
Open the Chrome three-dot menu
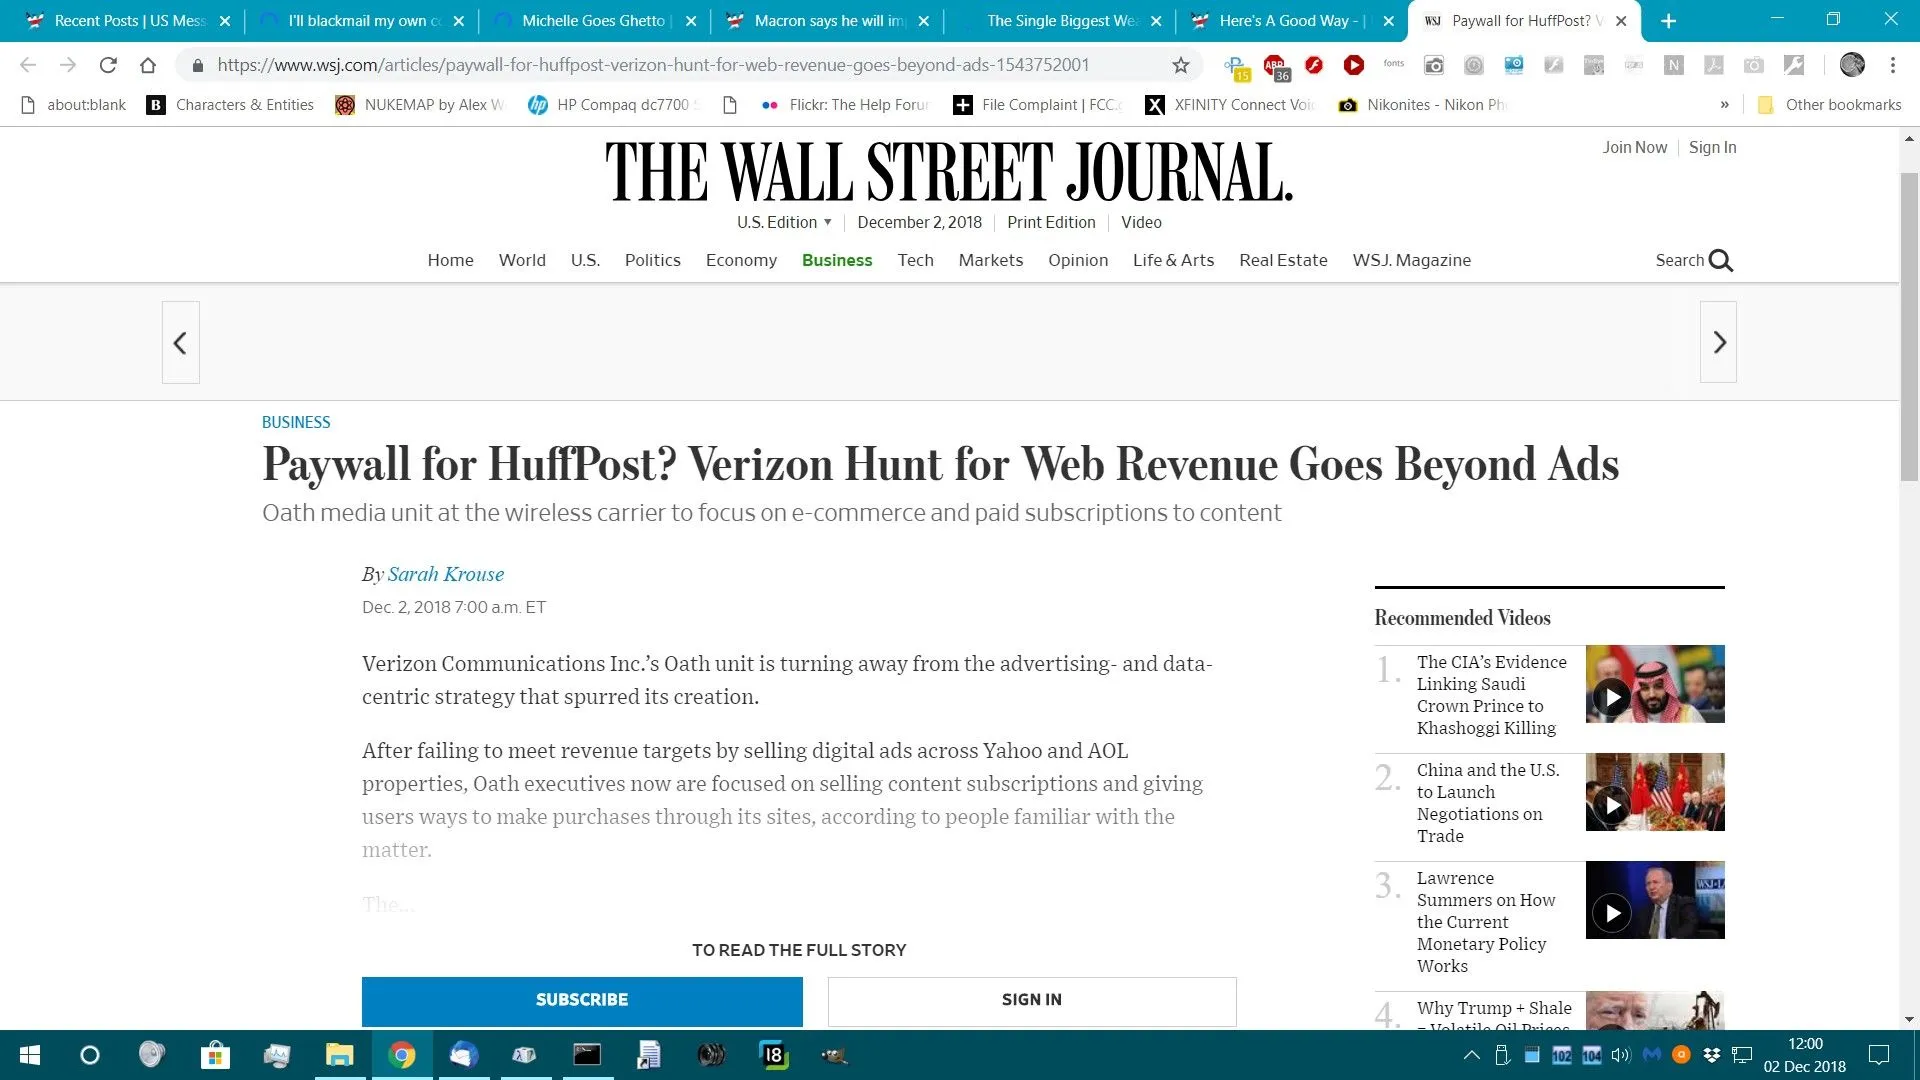(1893, 65)
